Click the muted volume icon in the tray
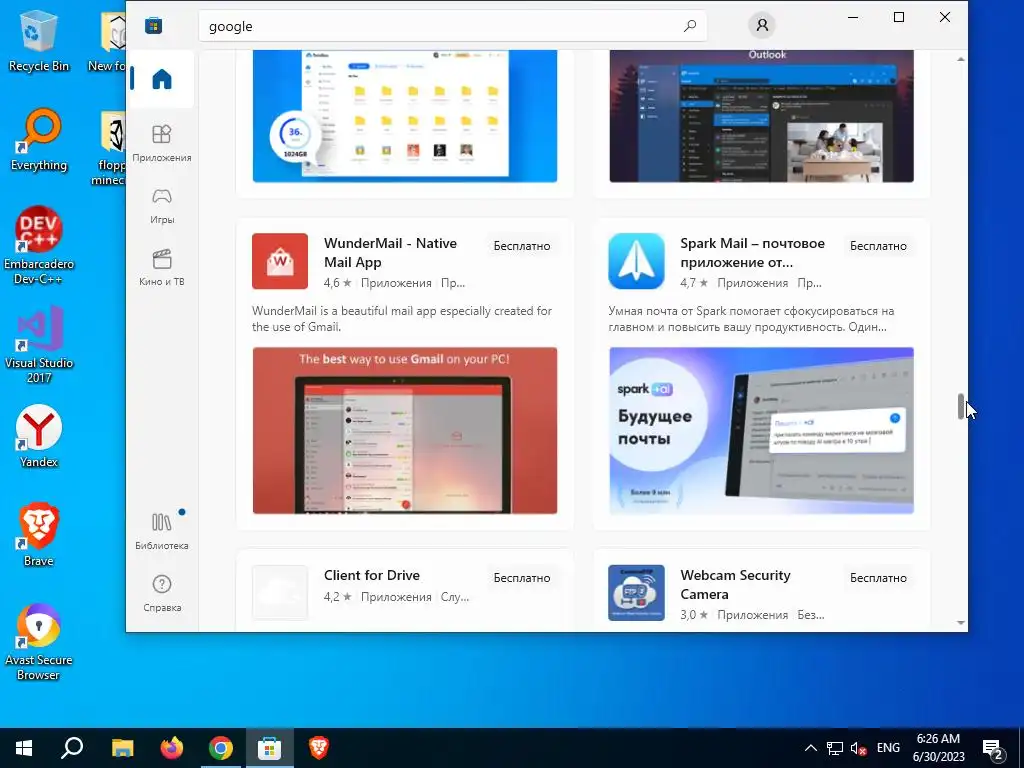 pos(858,748)
